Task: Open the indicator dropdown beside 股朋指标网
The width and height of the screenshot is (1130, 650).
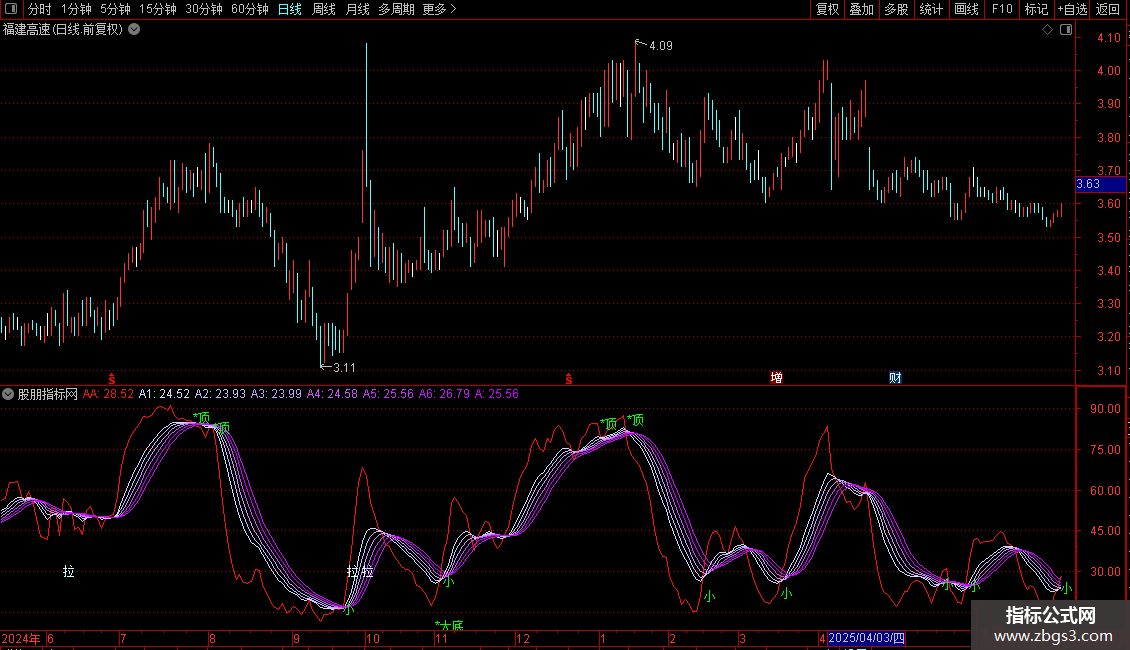Action: 8,394
